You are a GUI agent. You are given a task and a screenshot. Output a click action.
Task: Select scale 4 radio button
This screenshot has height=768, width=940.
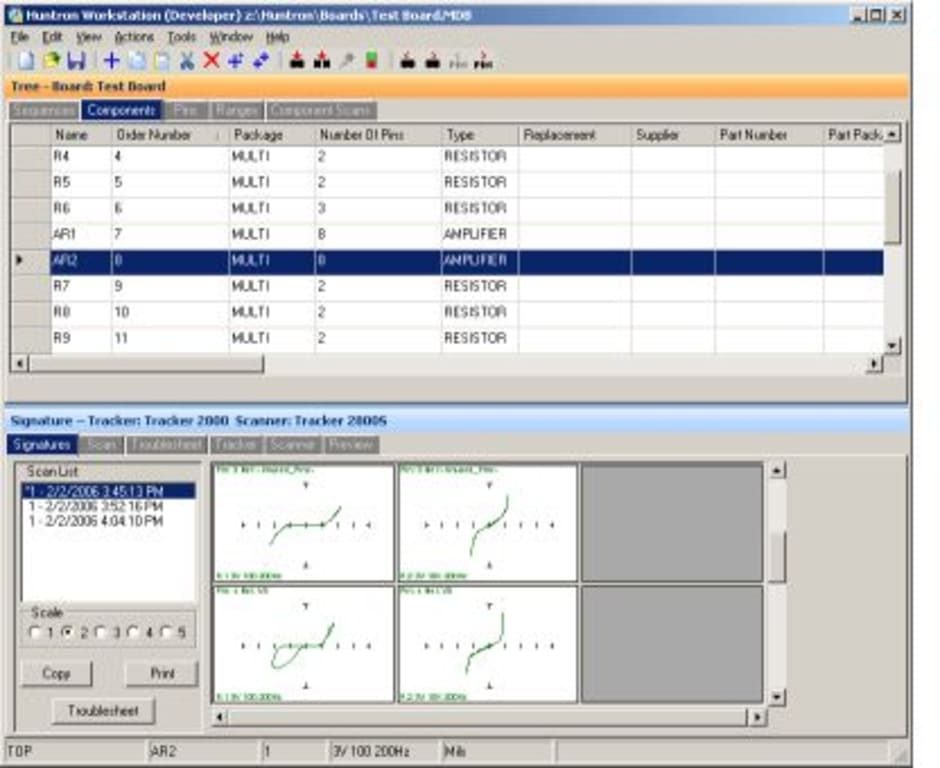[x=133, y=633]
